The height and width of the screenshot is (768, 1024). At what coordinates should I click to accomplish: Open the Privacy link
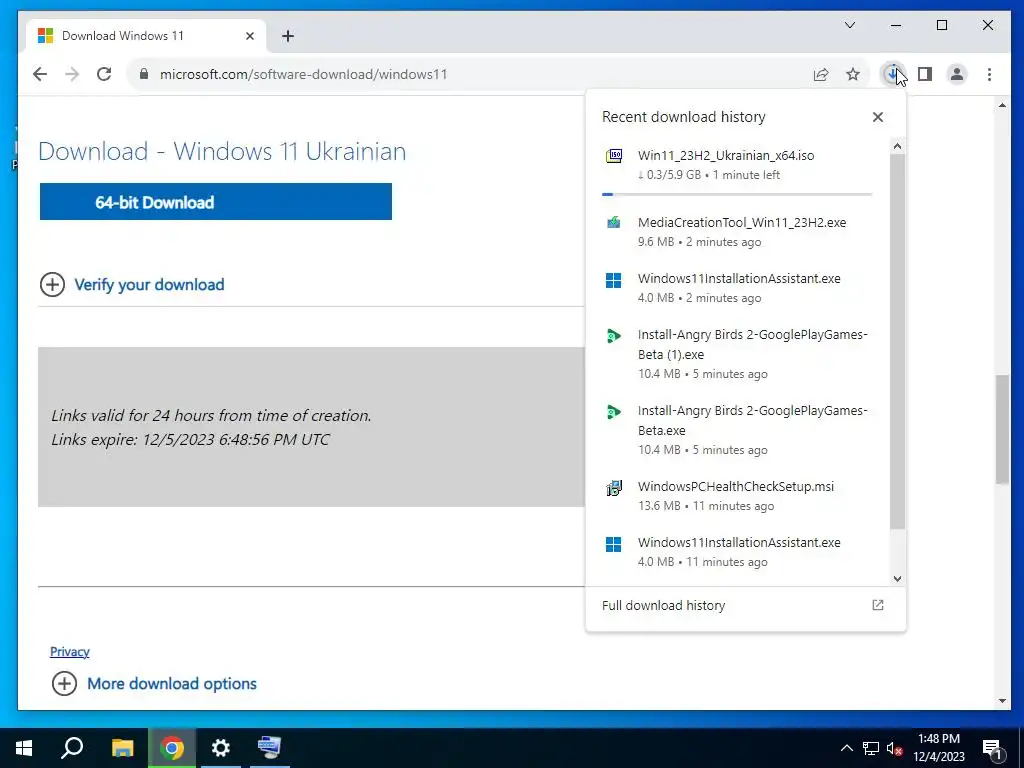point(70,651)
